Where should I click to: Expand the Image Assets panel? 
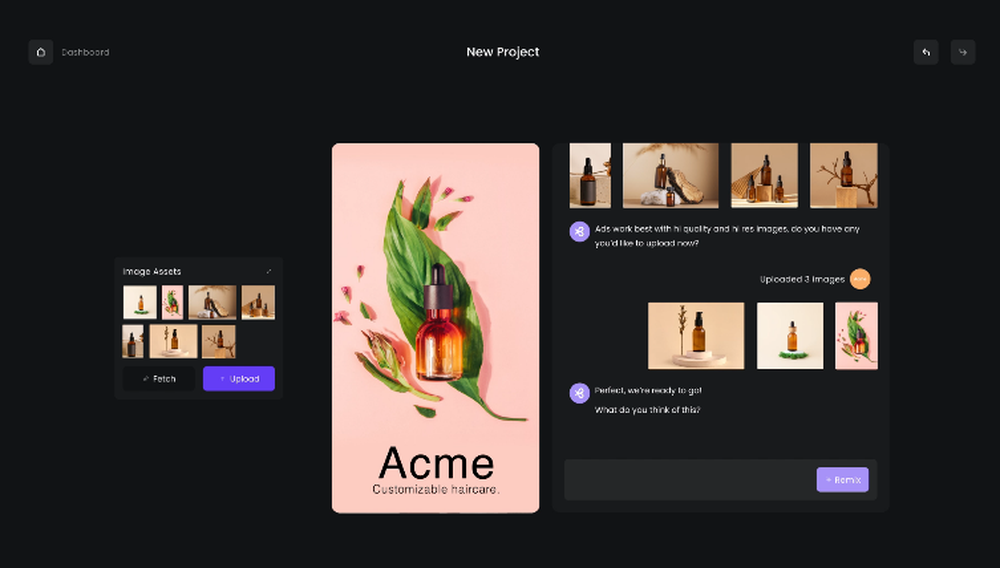268,272
